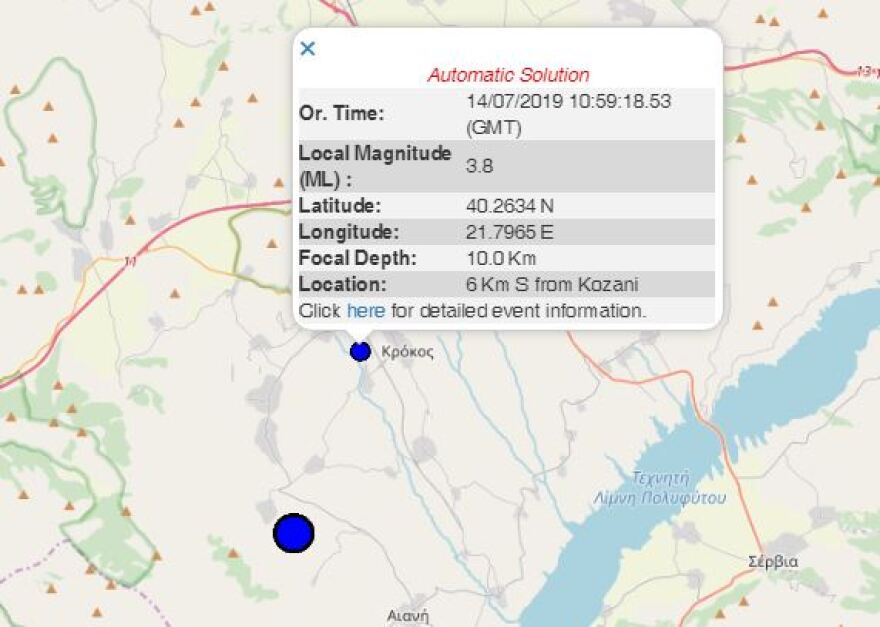Click the orange peak triangle near Σέρβια
Image resolution: width=880 pixels, height=627 pixels.
pos(743,601)
